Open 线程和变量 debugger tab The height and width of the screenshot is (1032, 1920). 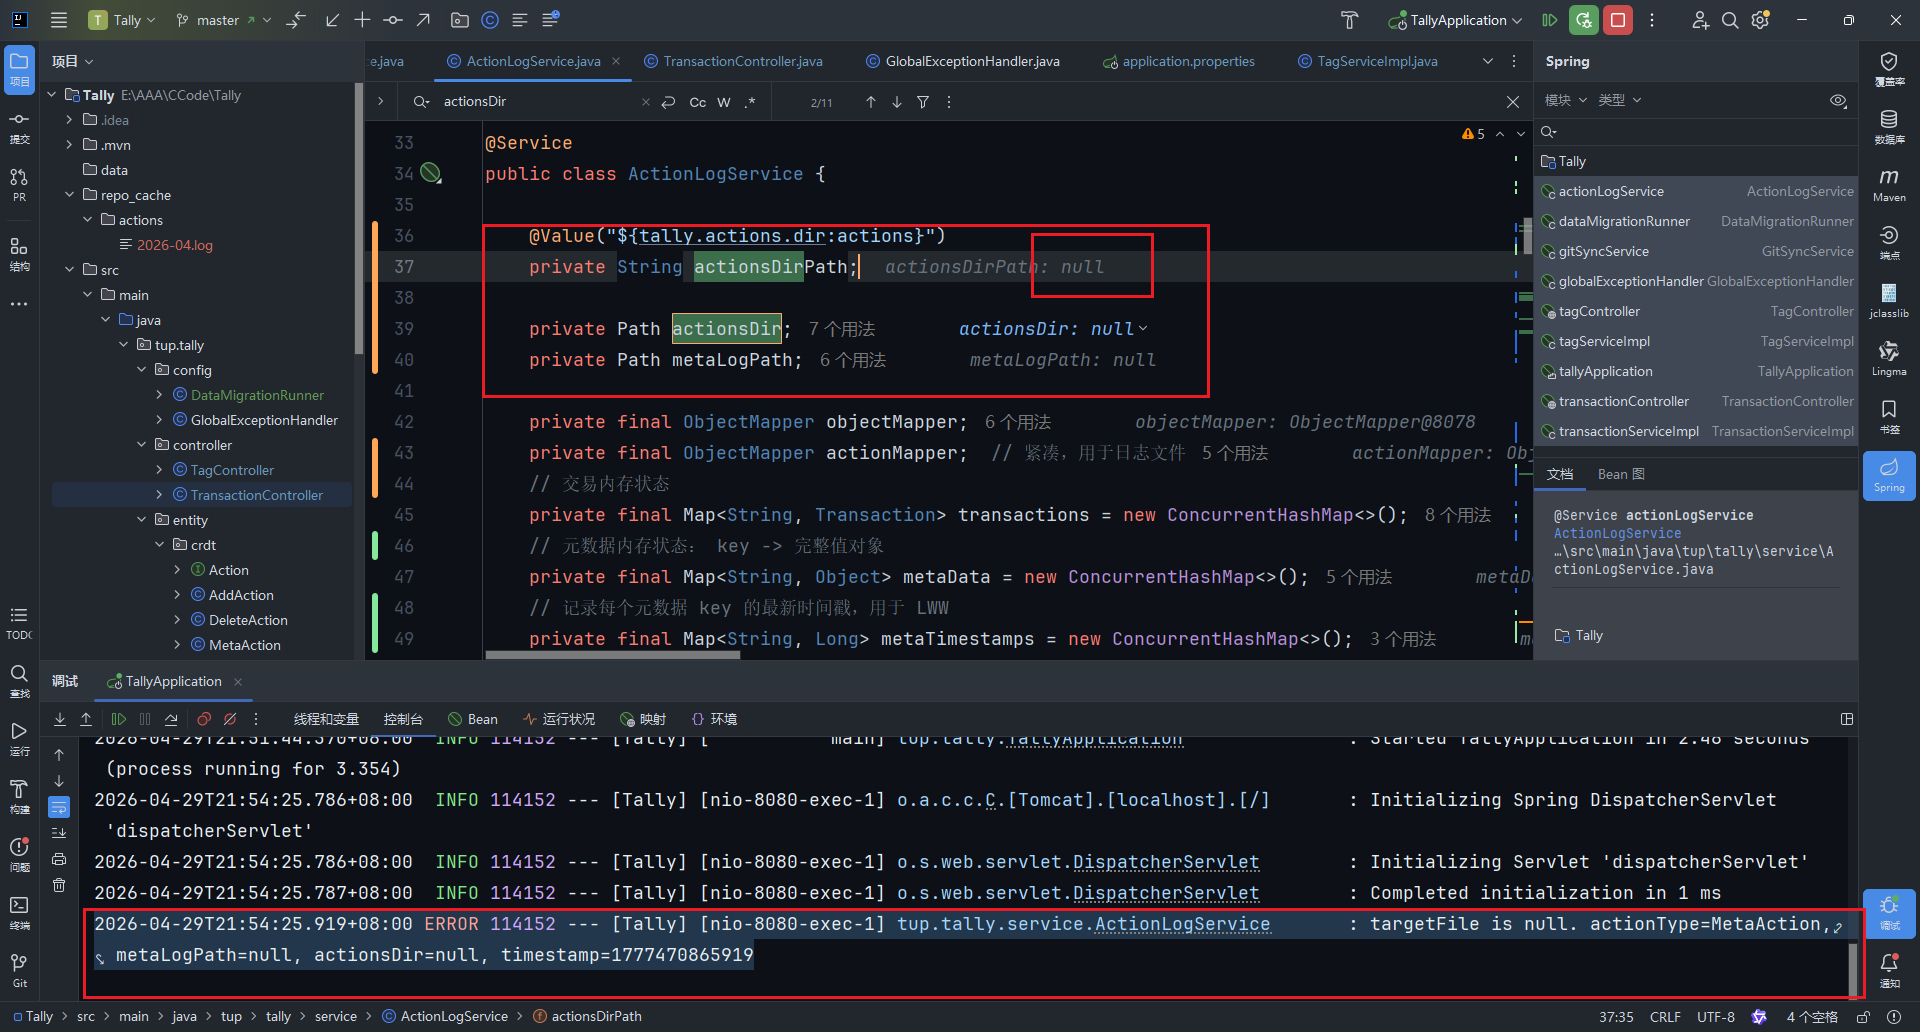coord(326,719)
